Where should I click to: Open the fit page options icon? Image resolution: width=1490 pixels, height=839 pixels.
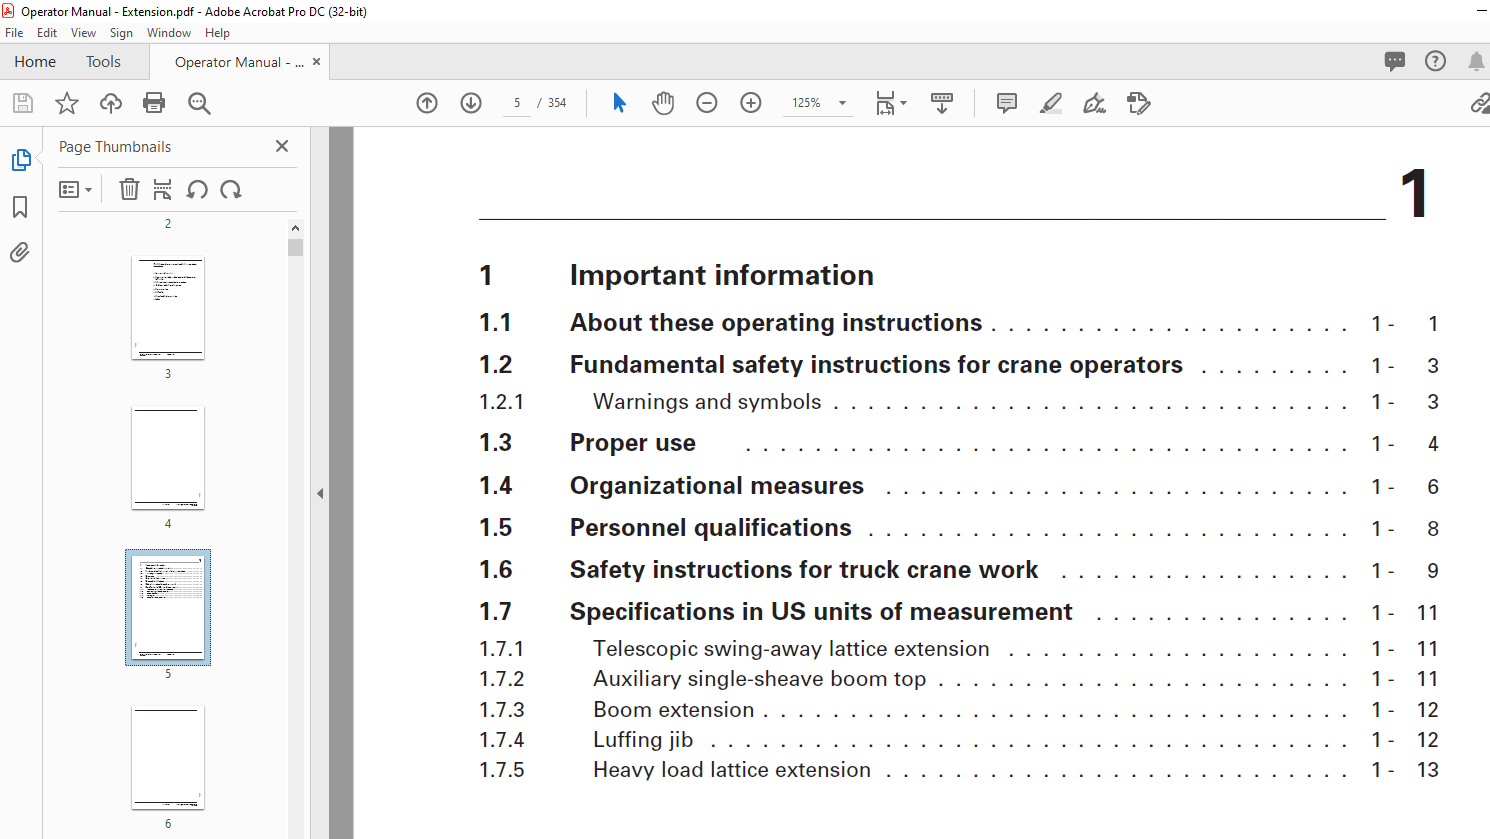890,103
